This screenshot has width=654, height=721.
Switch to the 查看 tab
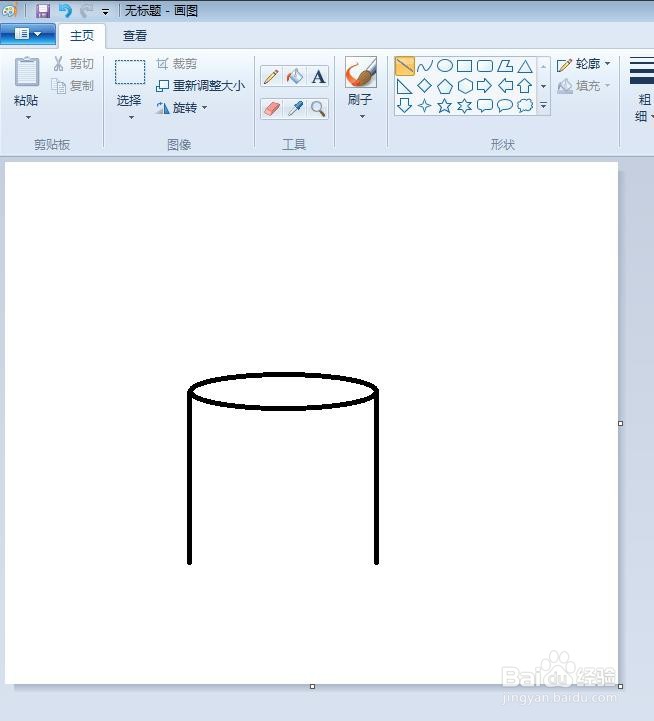135,36
